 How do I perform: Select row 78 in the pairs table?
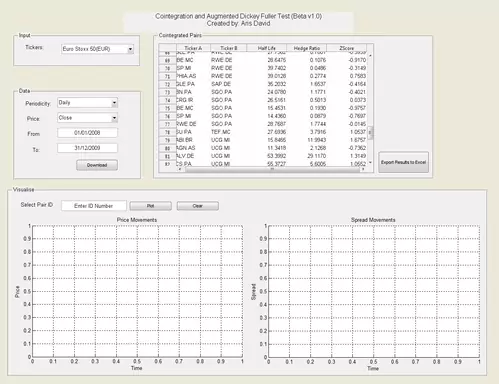coord(263,132)
